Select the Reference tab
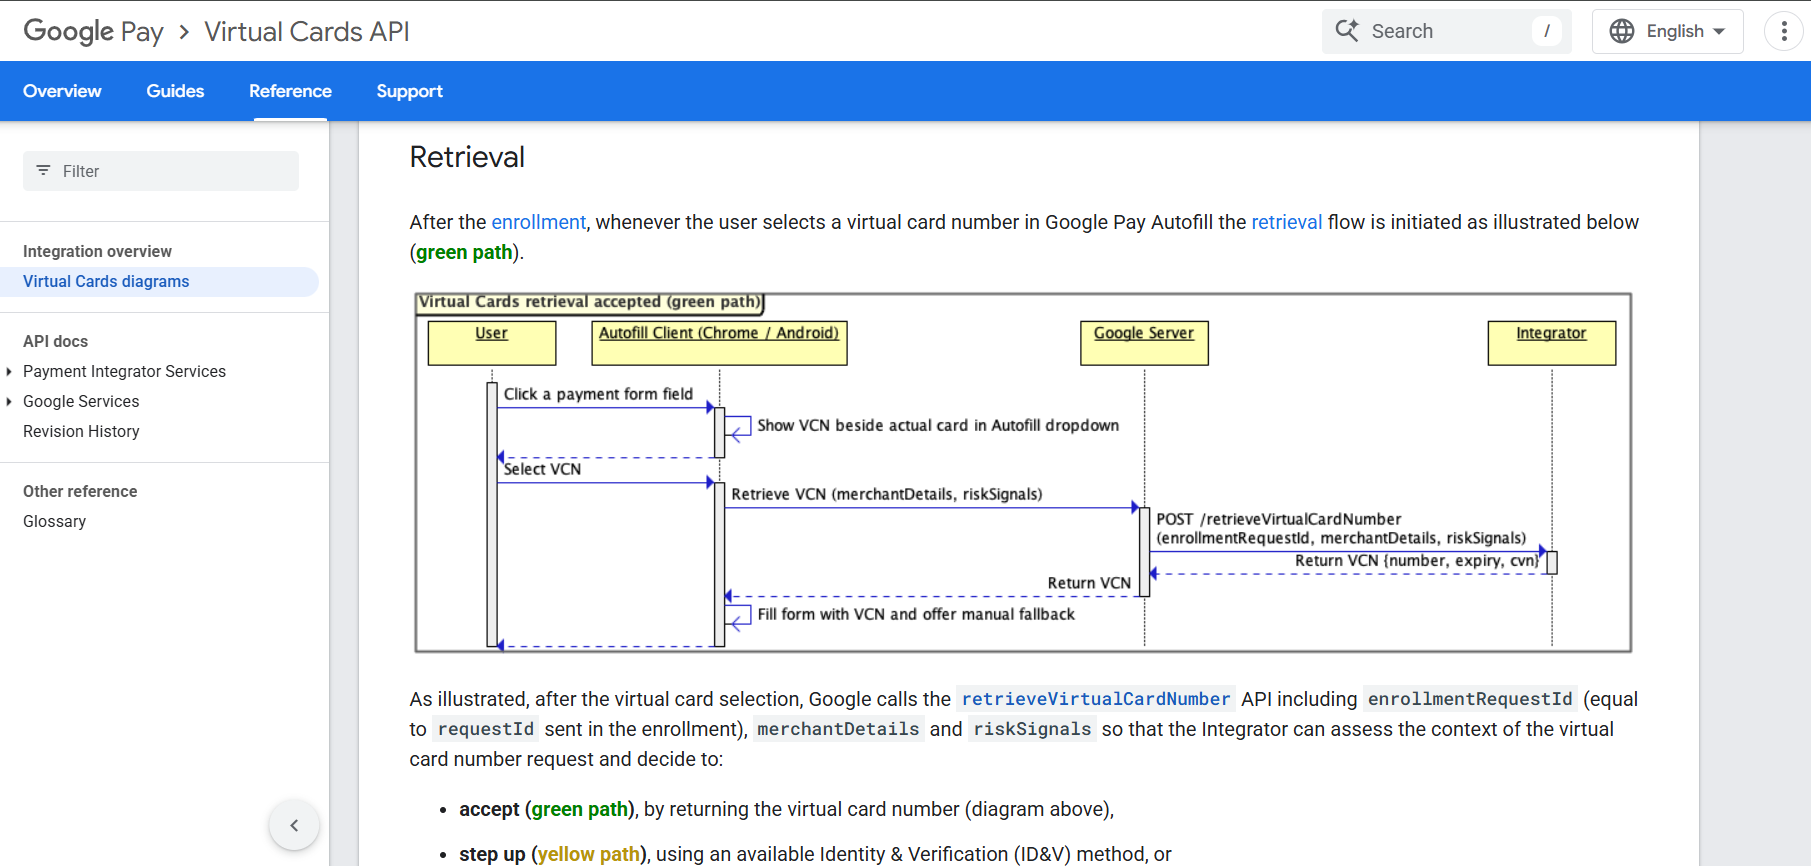Image resolution: width=1811 pixels, height=866 pixels. 290,91
